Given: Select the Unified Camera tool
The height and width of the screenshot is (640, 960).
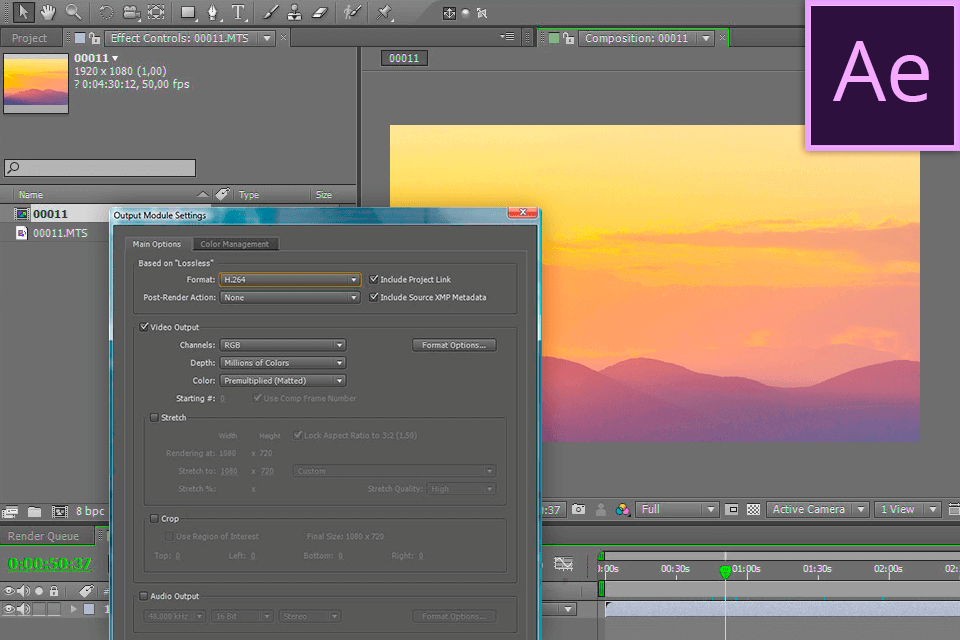Looking at the screenshot, I should (x=131, y=12).
